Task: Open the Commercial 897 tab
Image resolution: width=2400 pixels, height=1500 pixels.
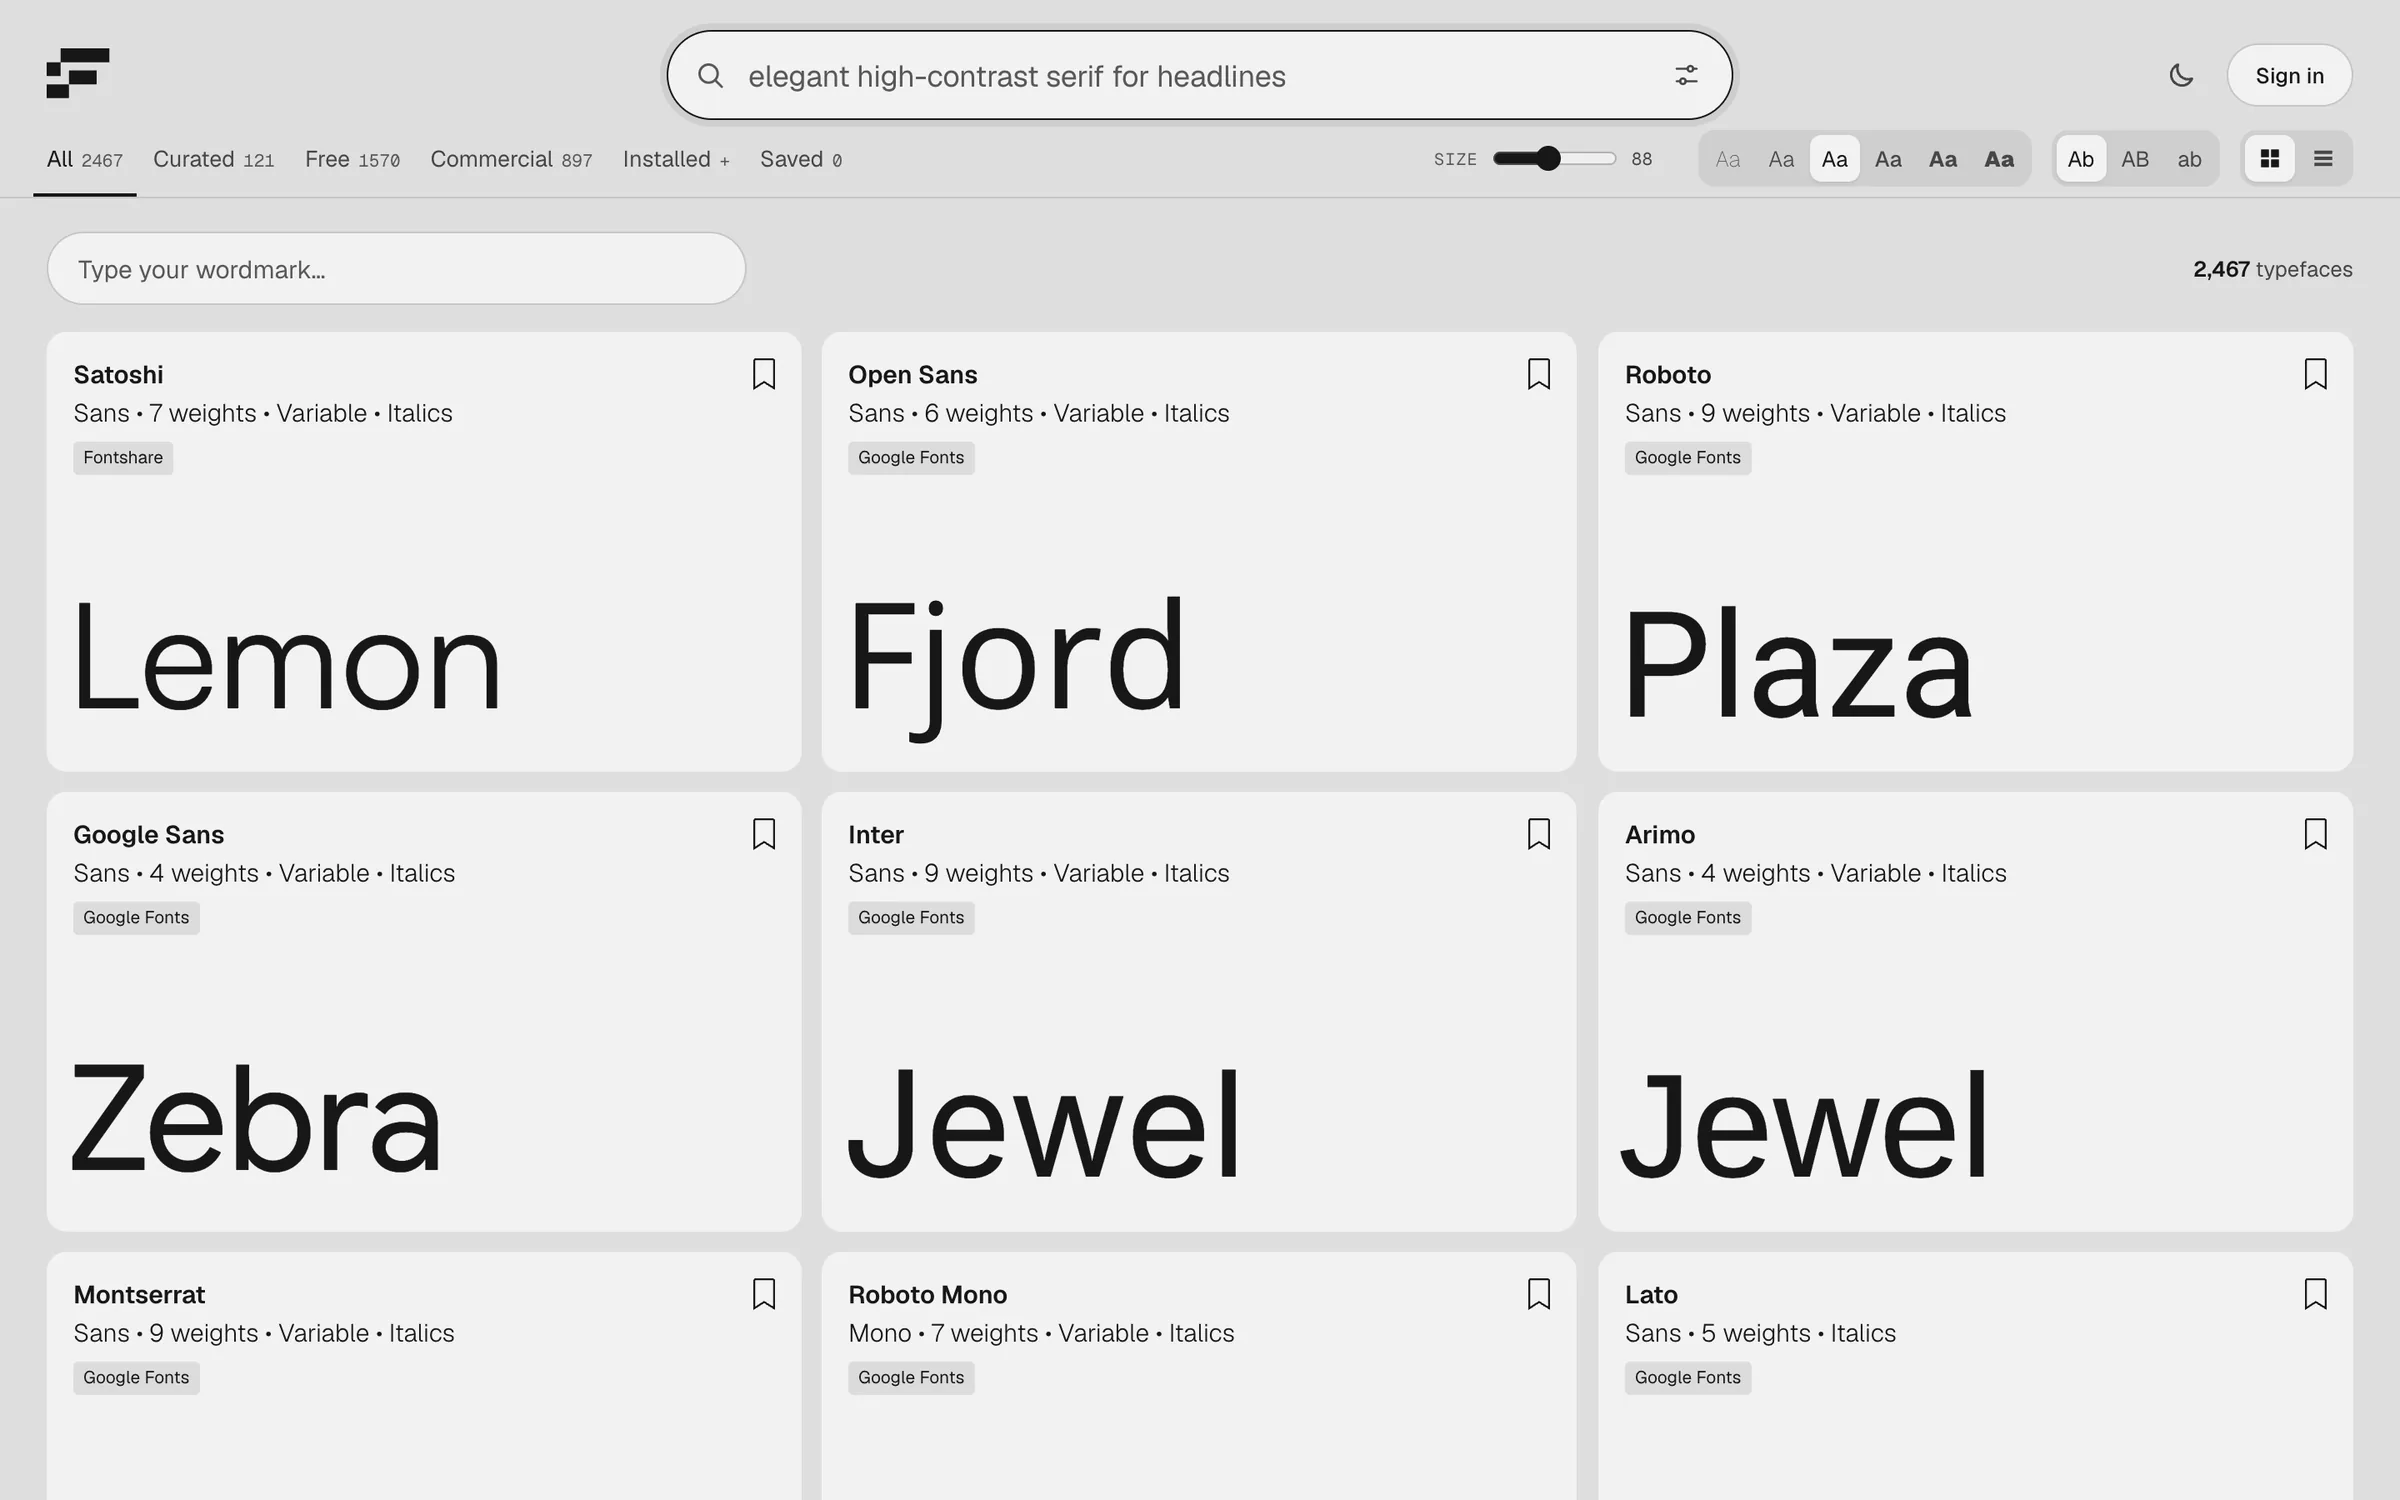Action: [x=511, y=160]
